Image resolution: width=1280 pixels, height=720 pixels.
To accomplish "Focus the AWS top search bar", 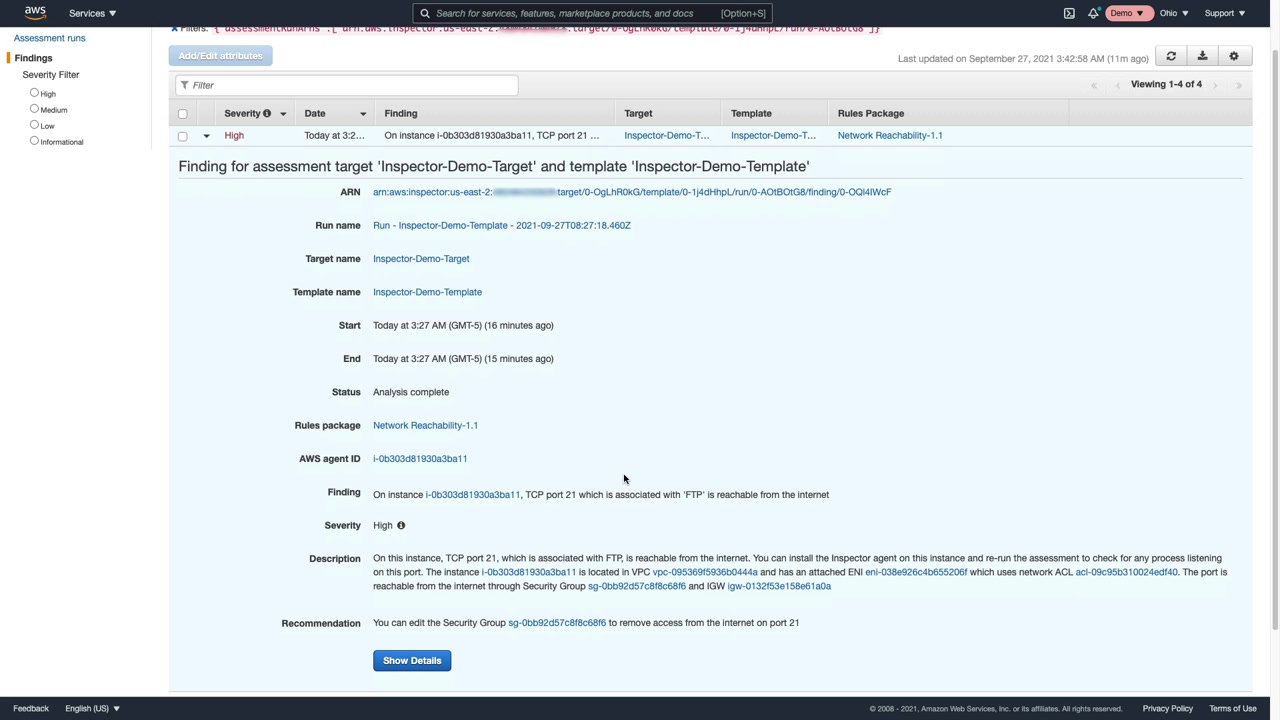I will [x=592, y=13].
